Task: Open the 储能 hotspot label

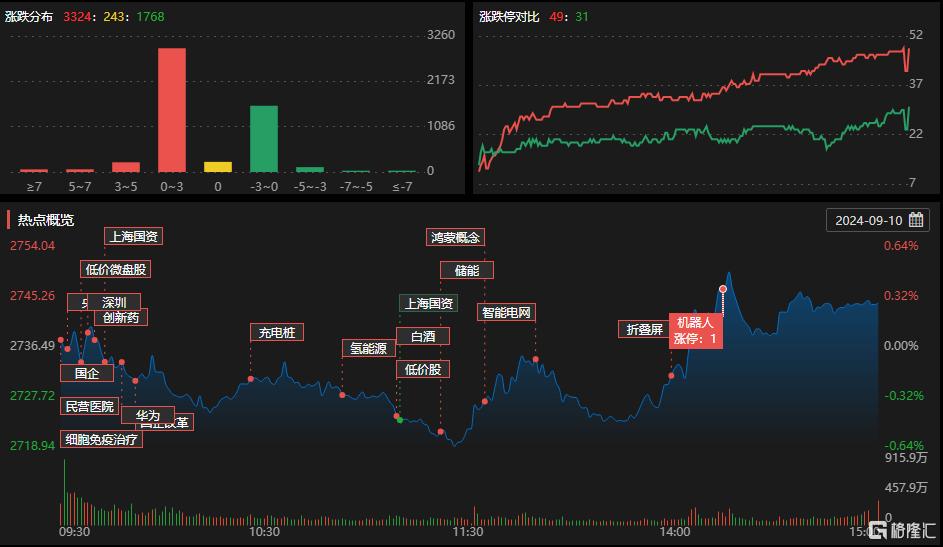Action: click(467, 270)
